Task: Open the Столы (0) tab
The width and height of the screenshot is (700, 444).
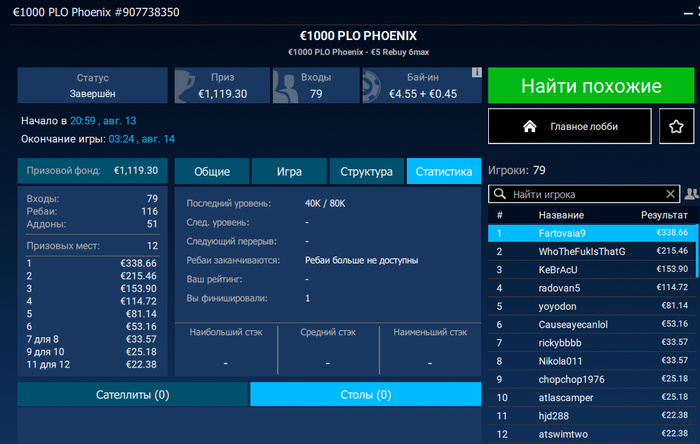Action: tap(366, 394)
